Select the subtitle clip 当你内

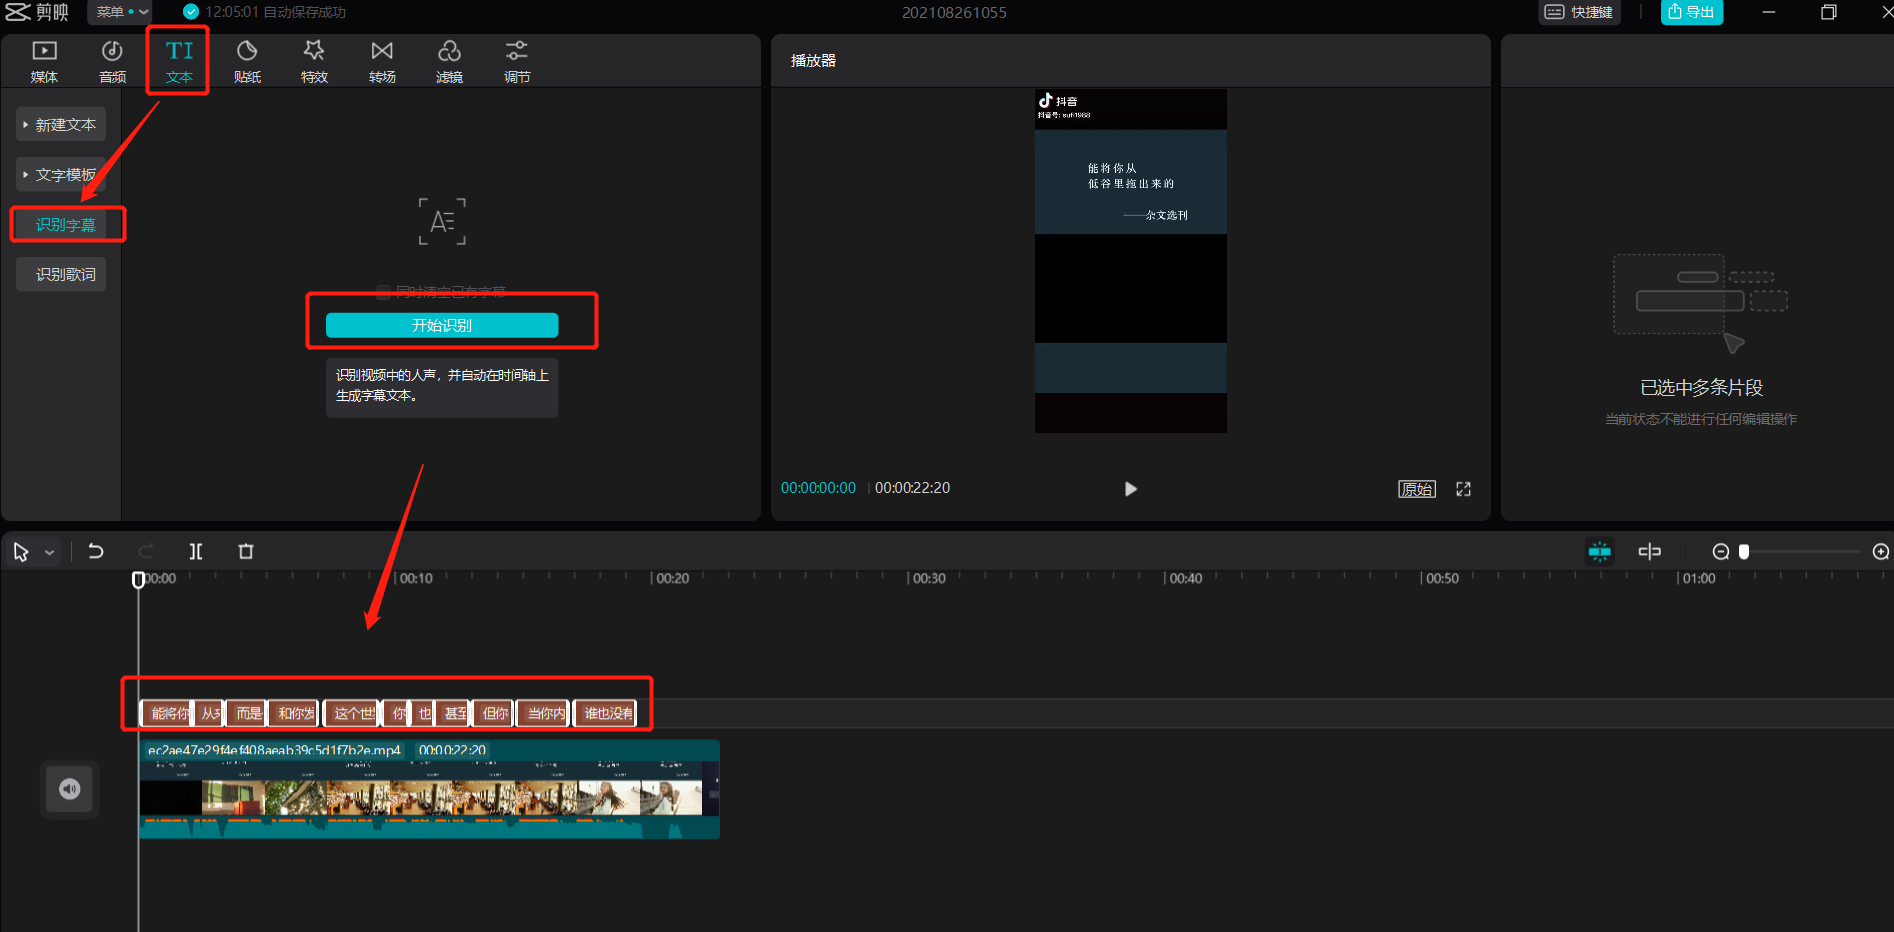pos(543,713)
